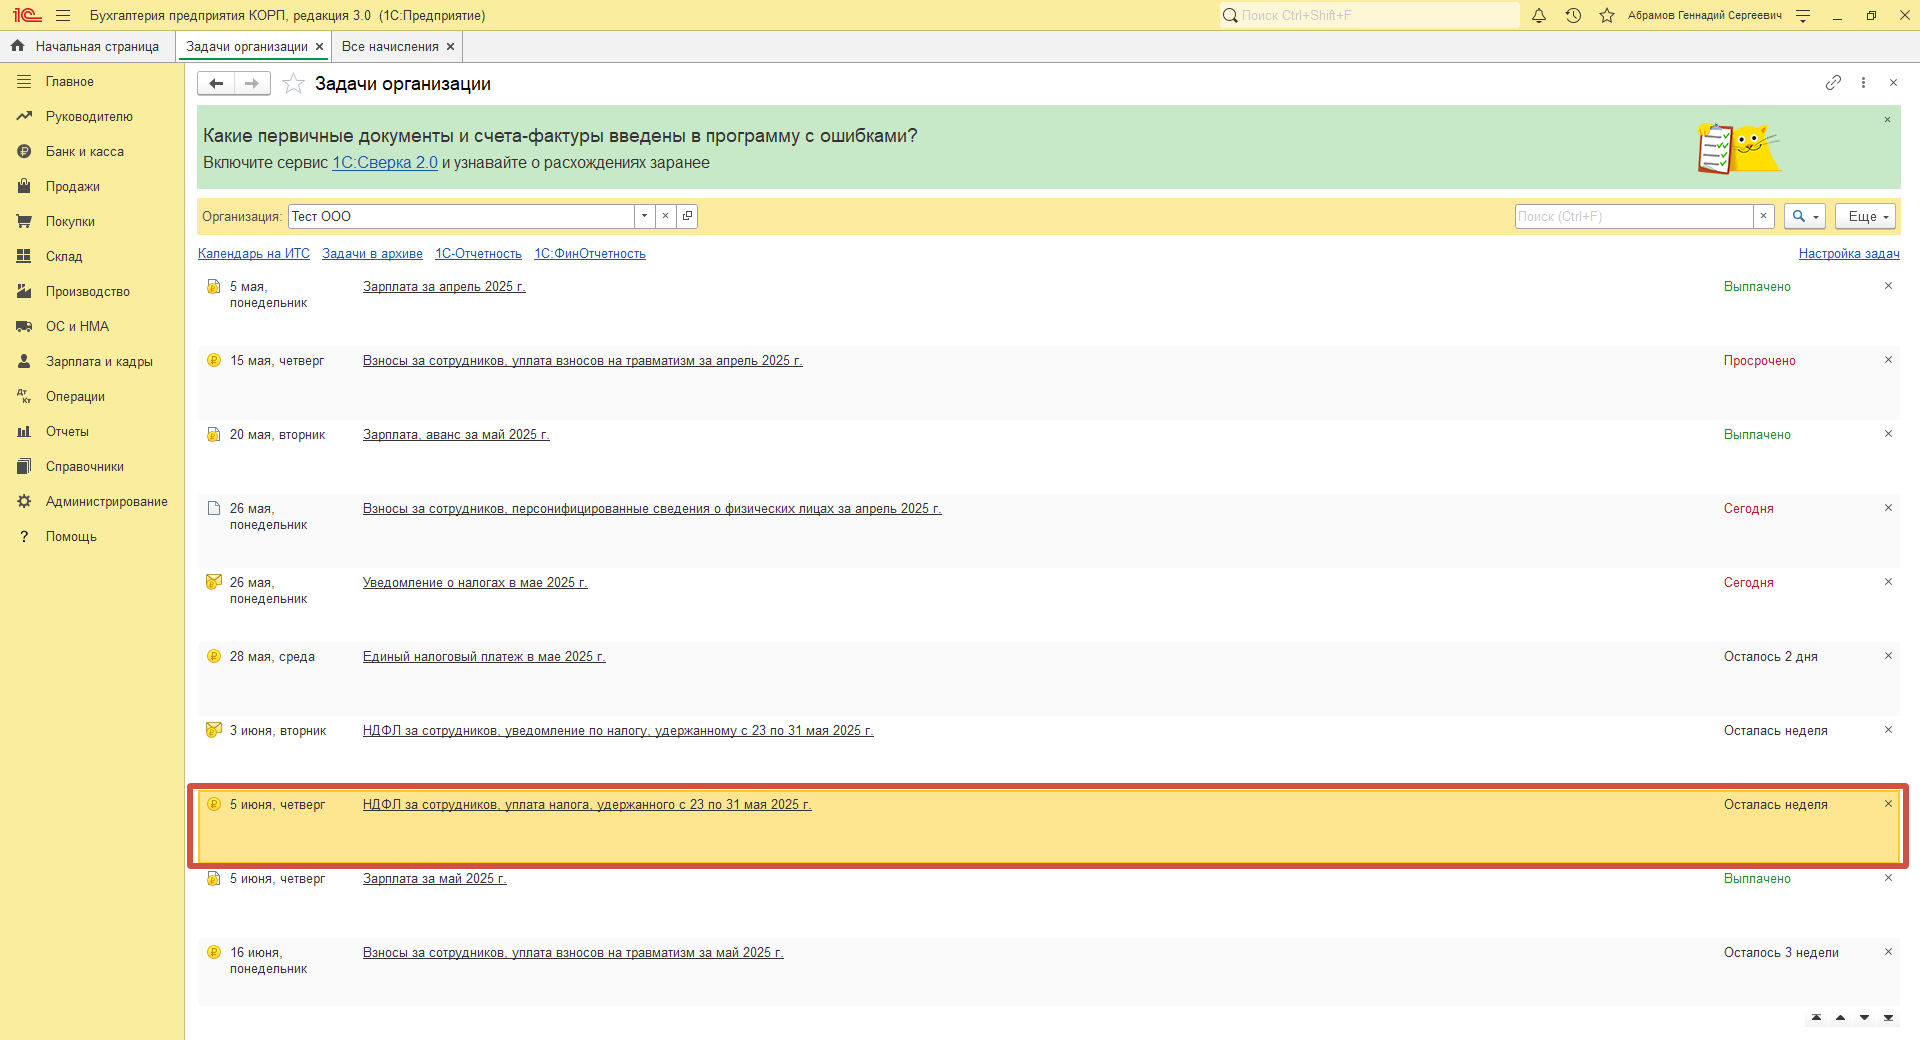Click the back navigation arrow button
The image size is (1920, 1040).
(x=216, y=84)
